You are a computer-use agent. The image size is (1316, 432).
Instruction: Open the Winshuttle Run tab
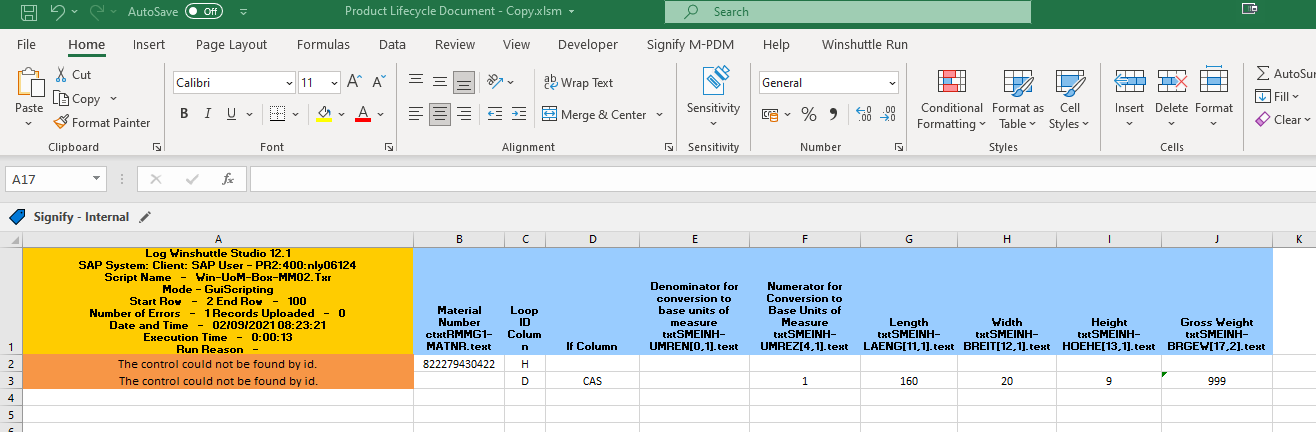864,44
